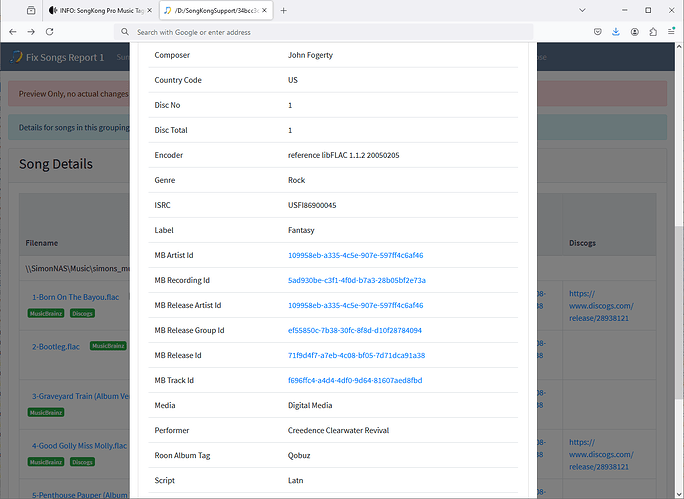
Task: Click the scrollbar up arrow
Action: click(x=679, y=46)
